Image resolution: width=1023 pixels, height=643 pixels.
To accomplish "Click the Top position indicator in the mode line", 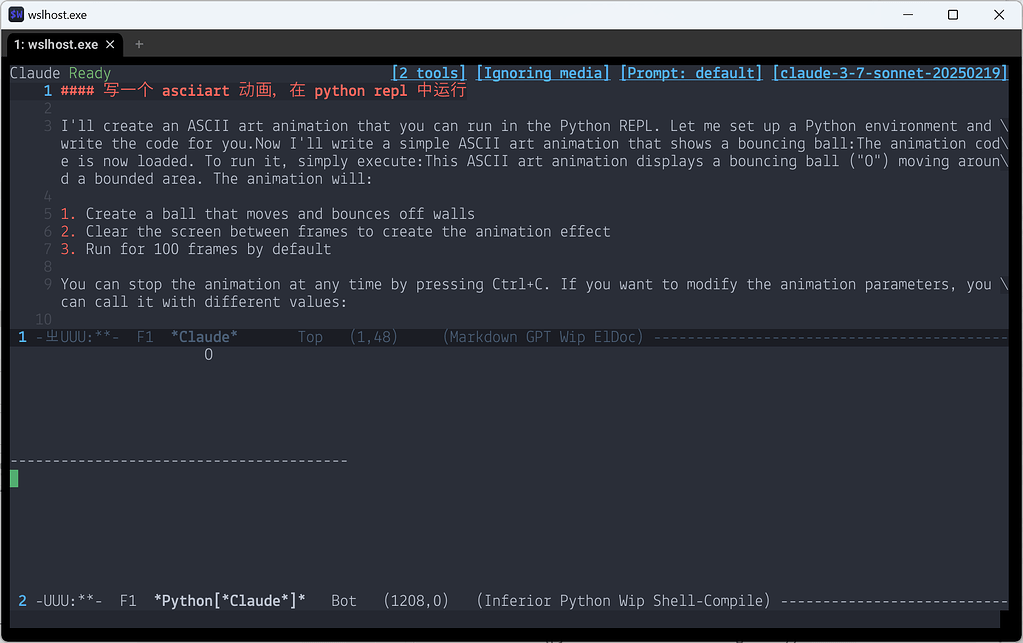I will point(310,337).
